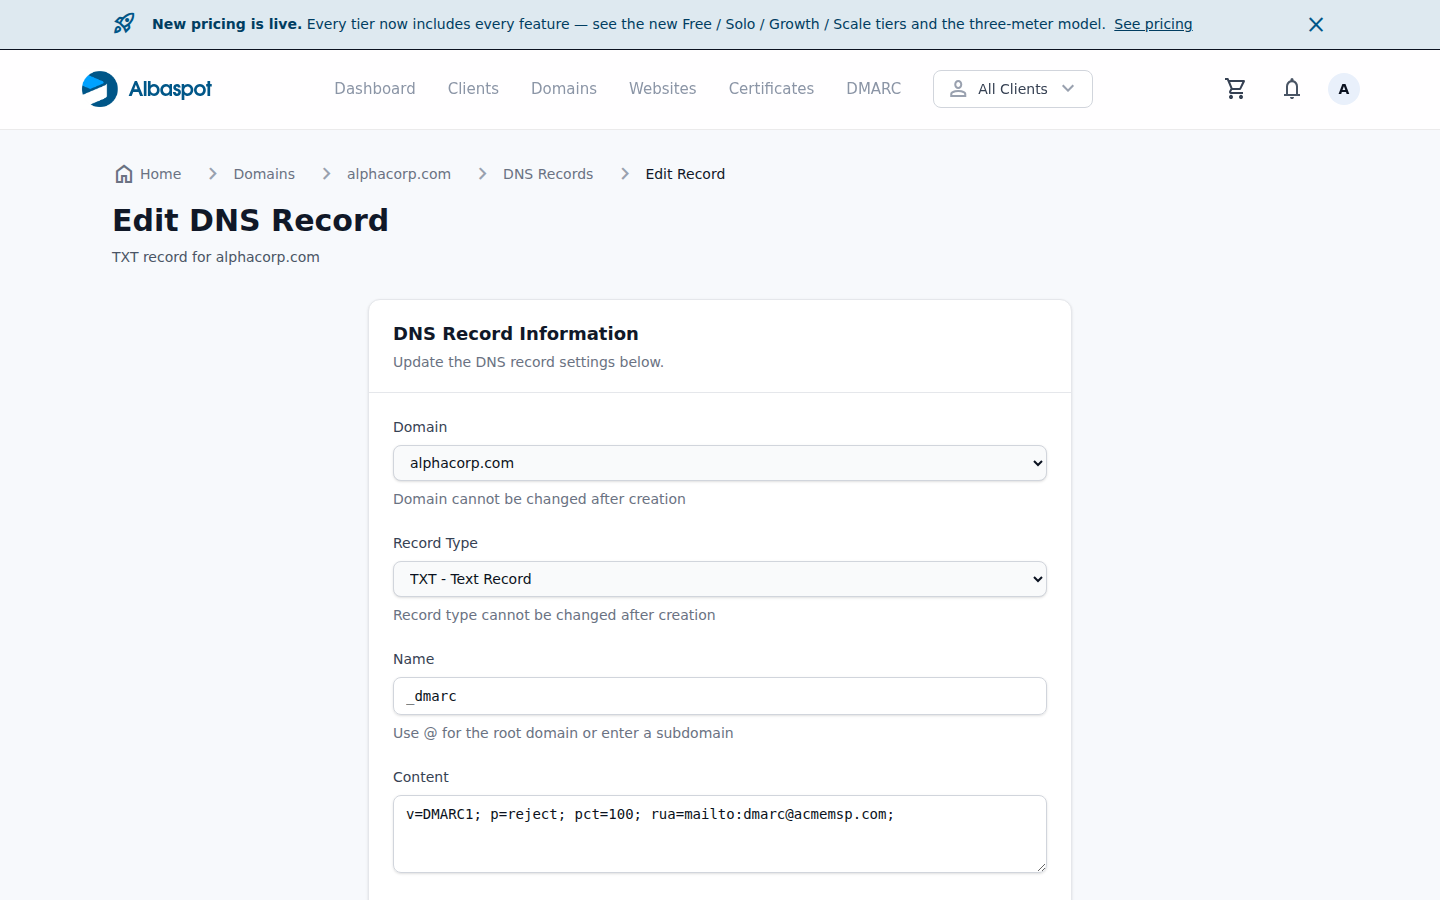Click the chevron after Home breadcrumb

click(x=212, y=174)
